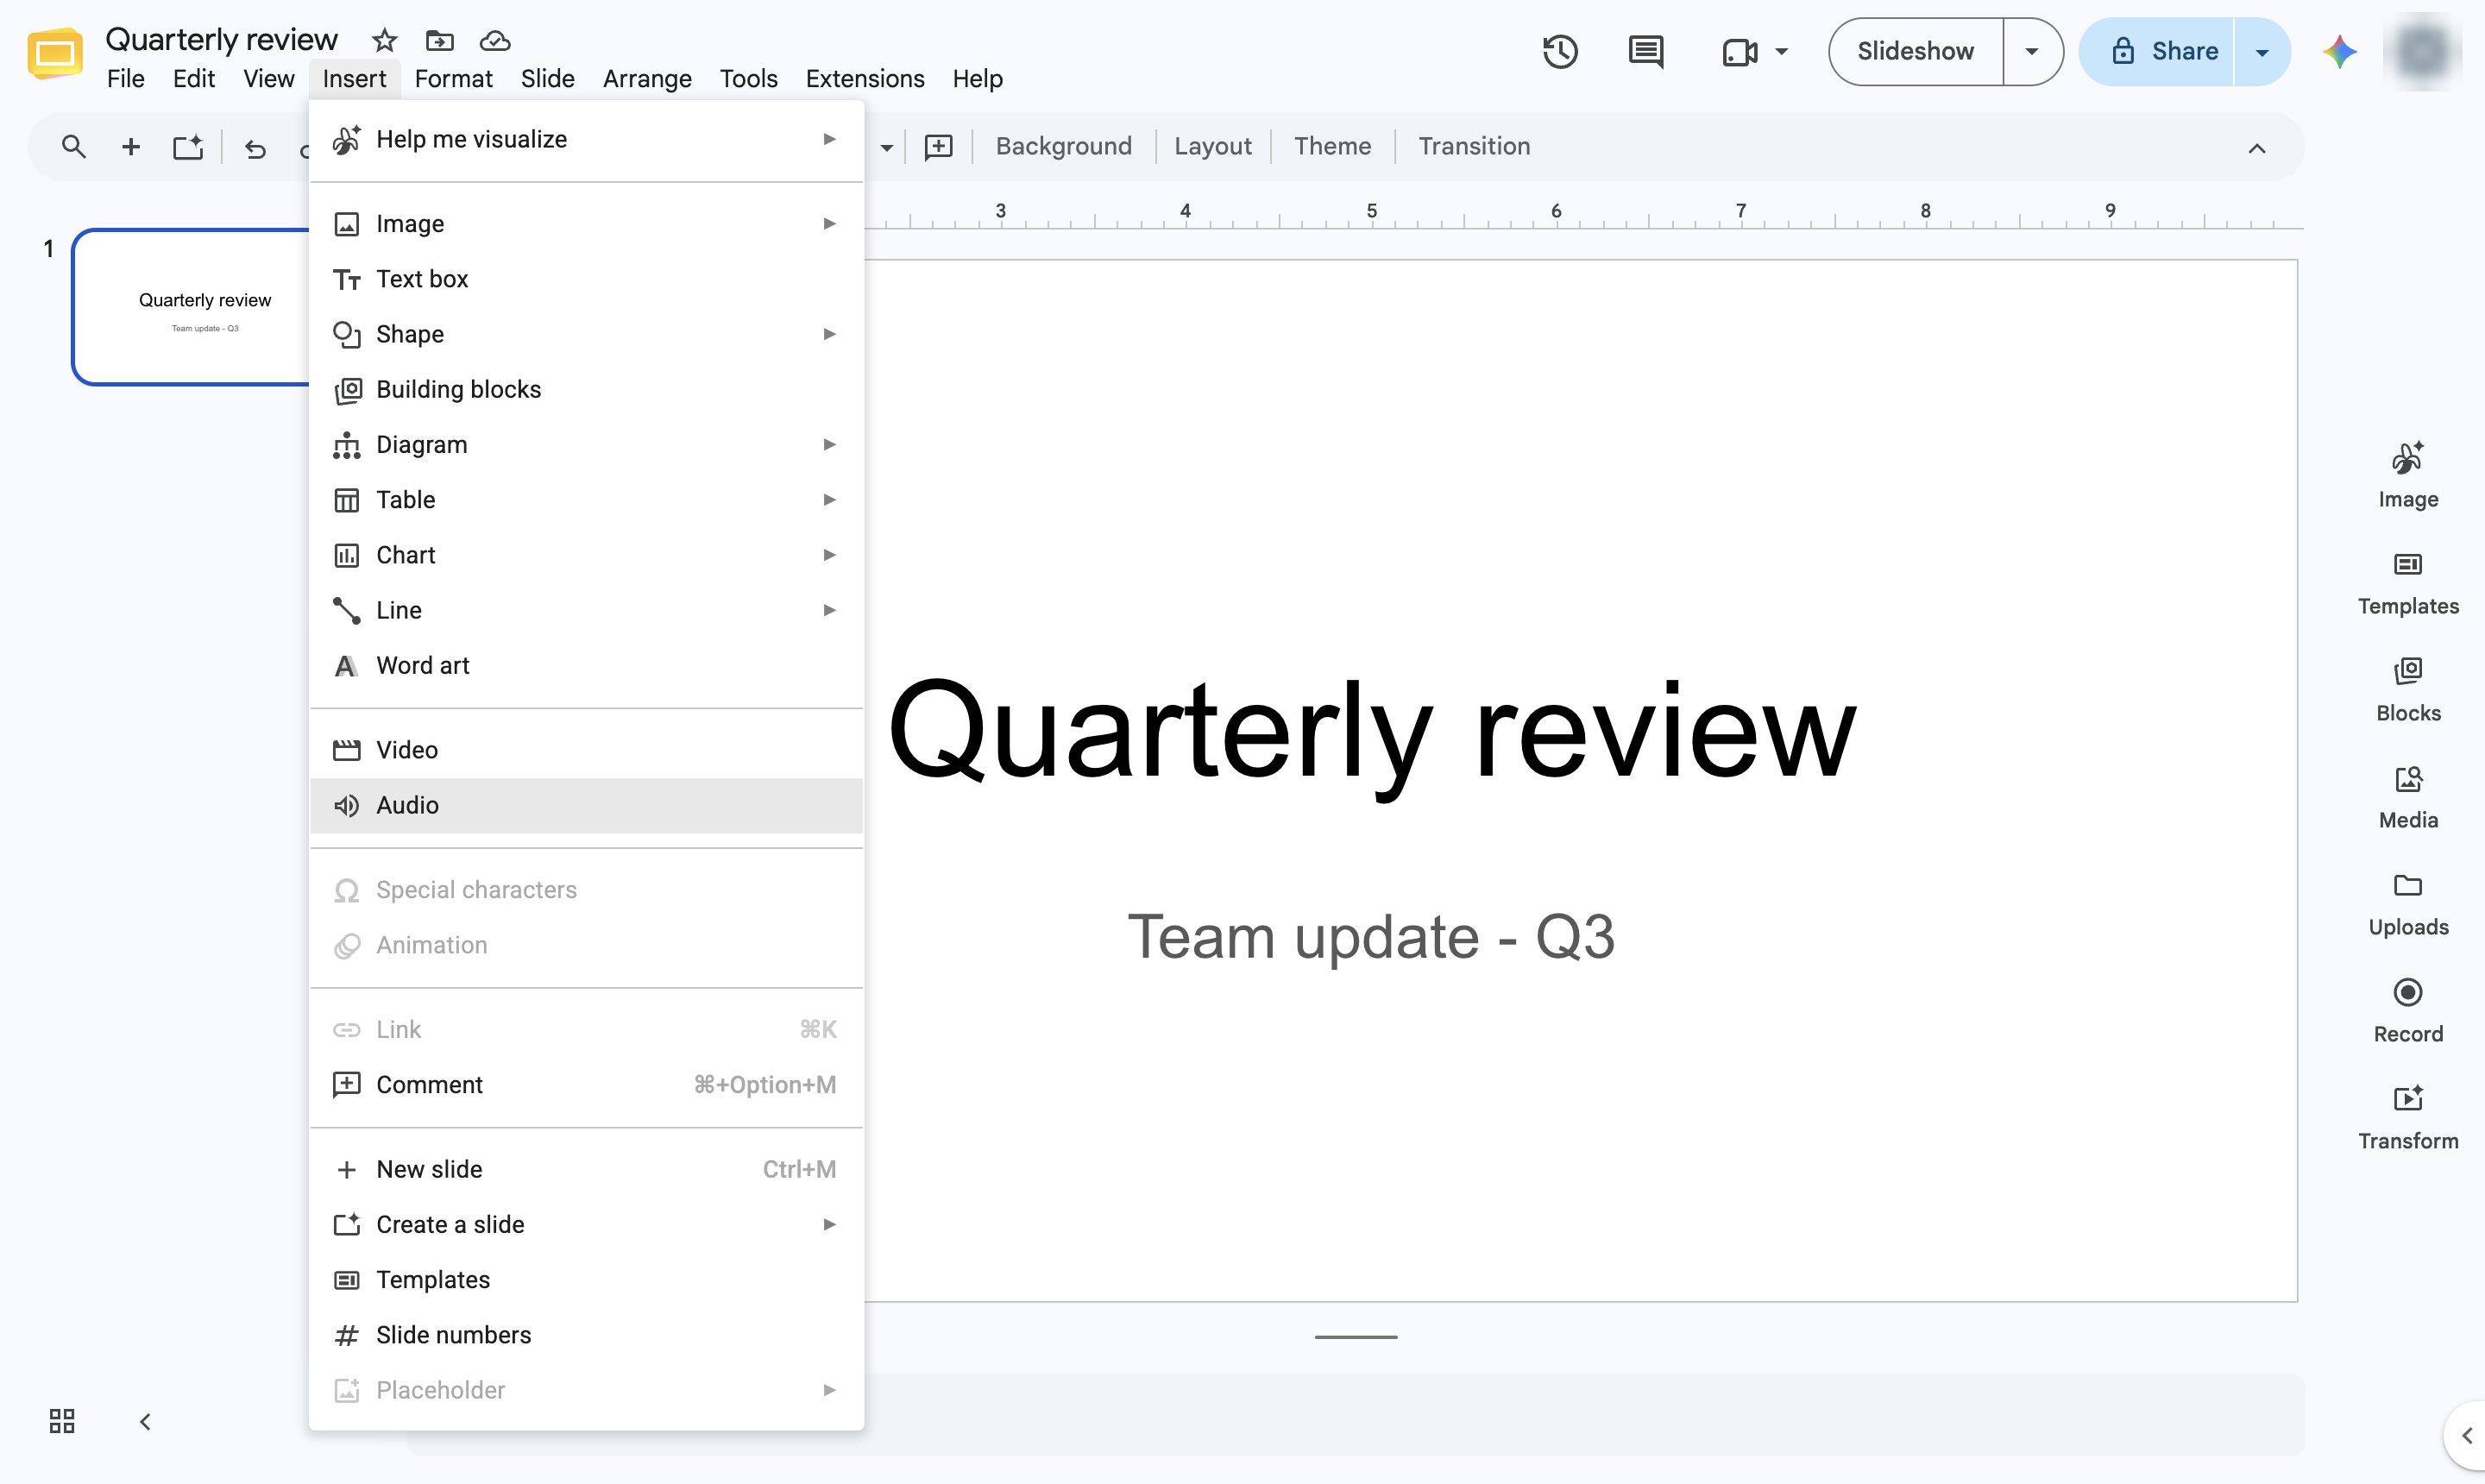Open Templates in the right side panel
2485x1484 pixels.
pyautogui.click(x=2407, y=584)
